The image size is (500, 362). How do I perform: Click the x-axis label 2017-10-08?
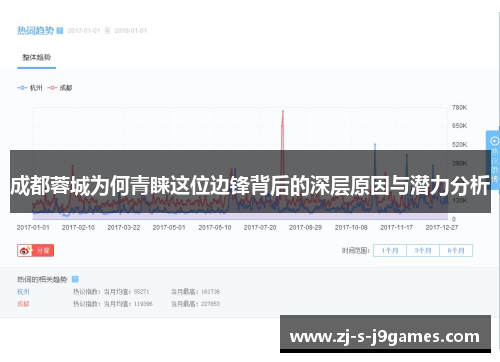[x=351, y=227]
